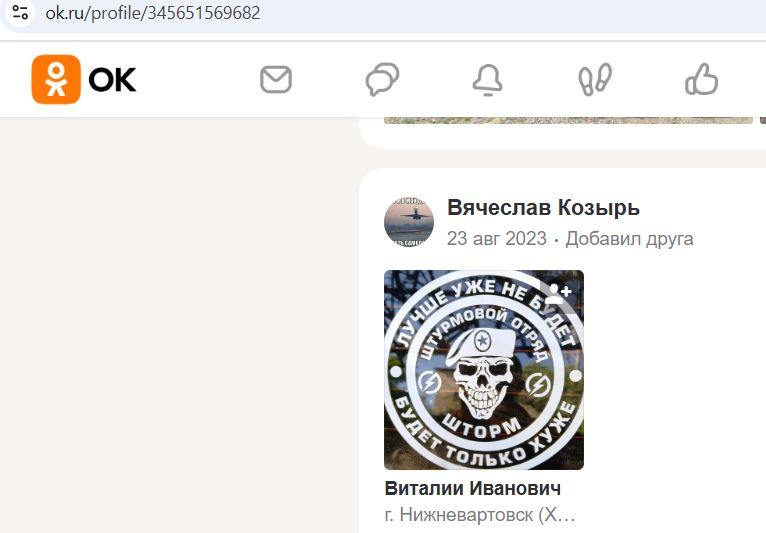Click the profile ID in the URL

(204, 13)
